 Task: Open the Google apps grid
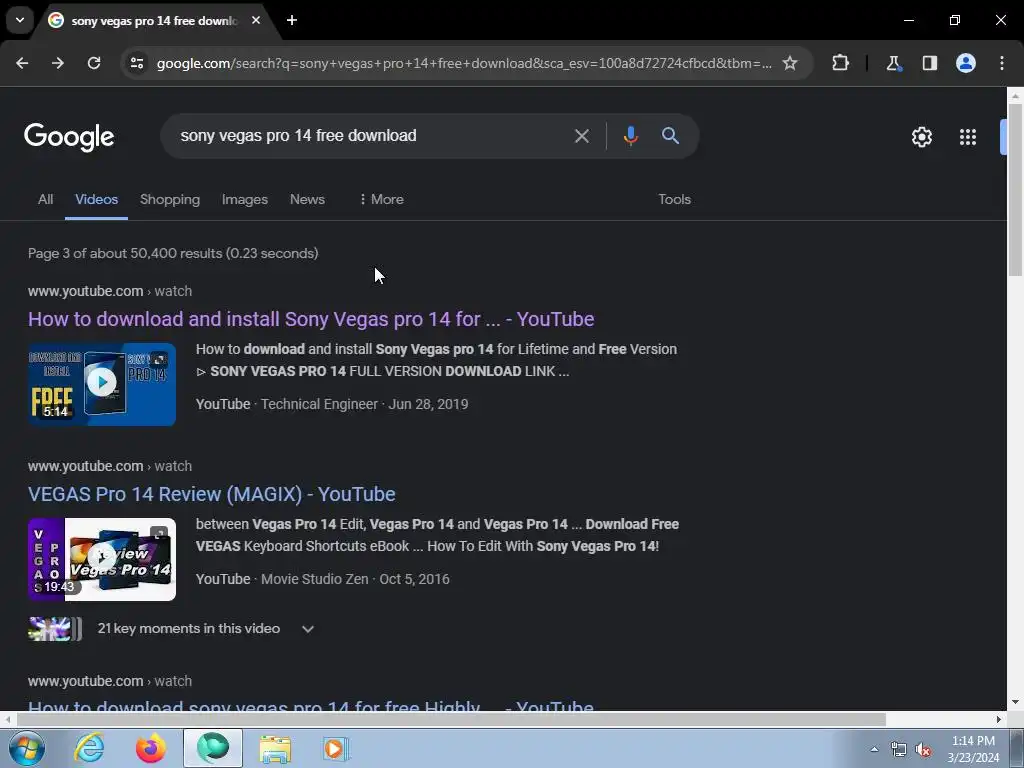(968, 136)
